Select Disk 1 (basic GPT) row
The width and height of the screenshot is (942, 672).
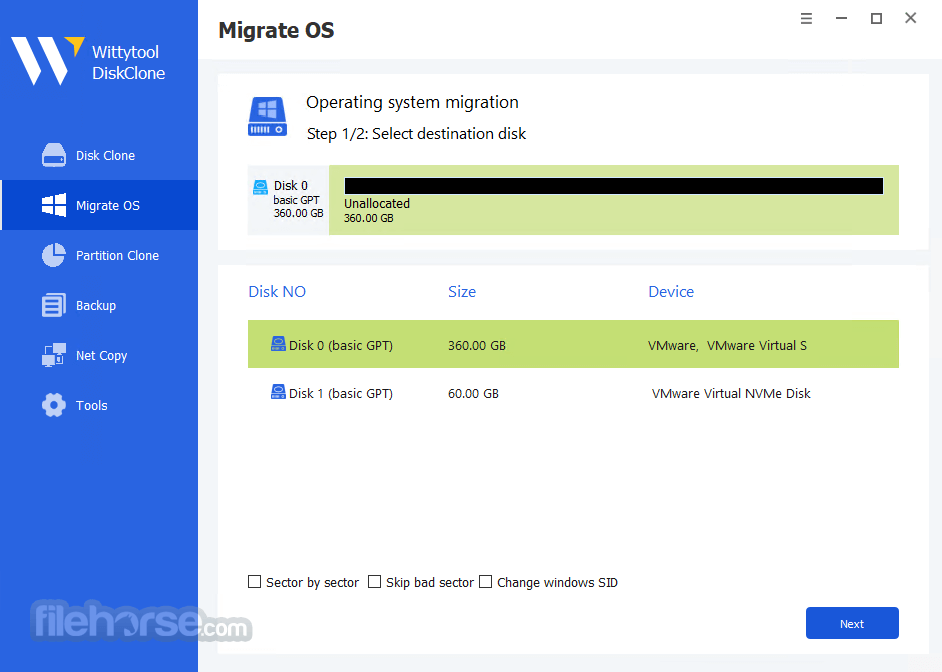coord(573,393)
